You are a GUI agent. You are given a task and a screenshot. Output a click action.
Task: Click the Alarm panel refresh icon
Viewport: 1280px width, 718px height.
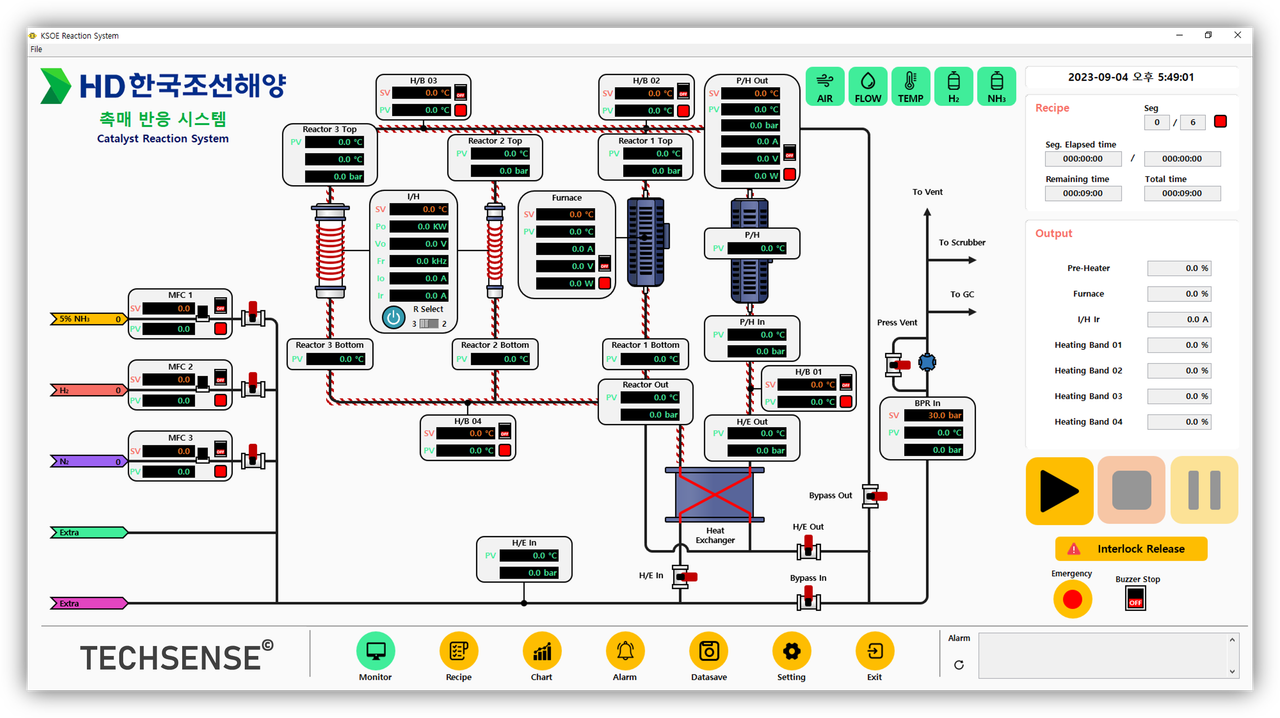coord(959,664)
